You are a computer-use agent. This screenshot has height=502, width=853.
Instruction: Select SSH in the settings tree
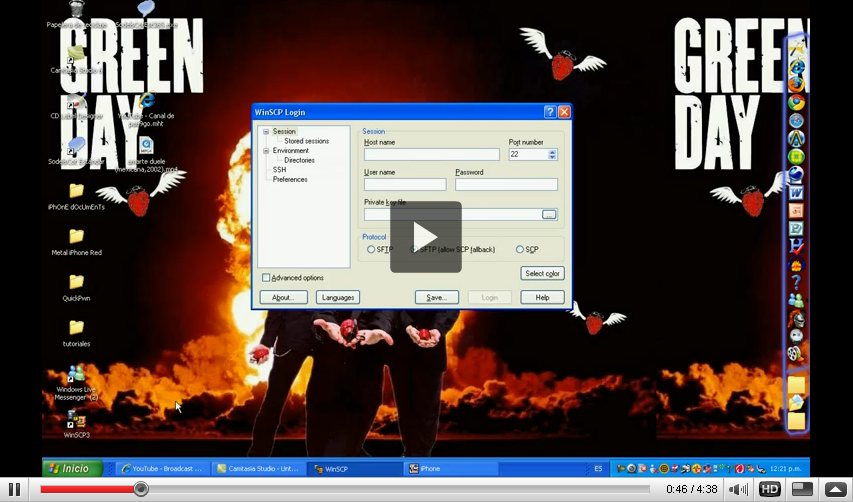(x=280, y=170)
